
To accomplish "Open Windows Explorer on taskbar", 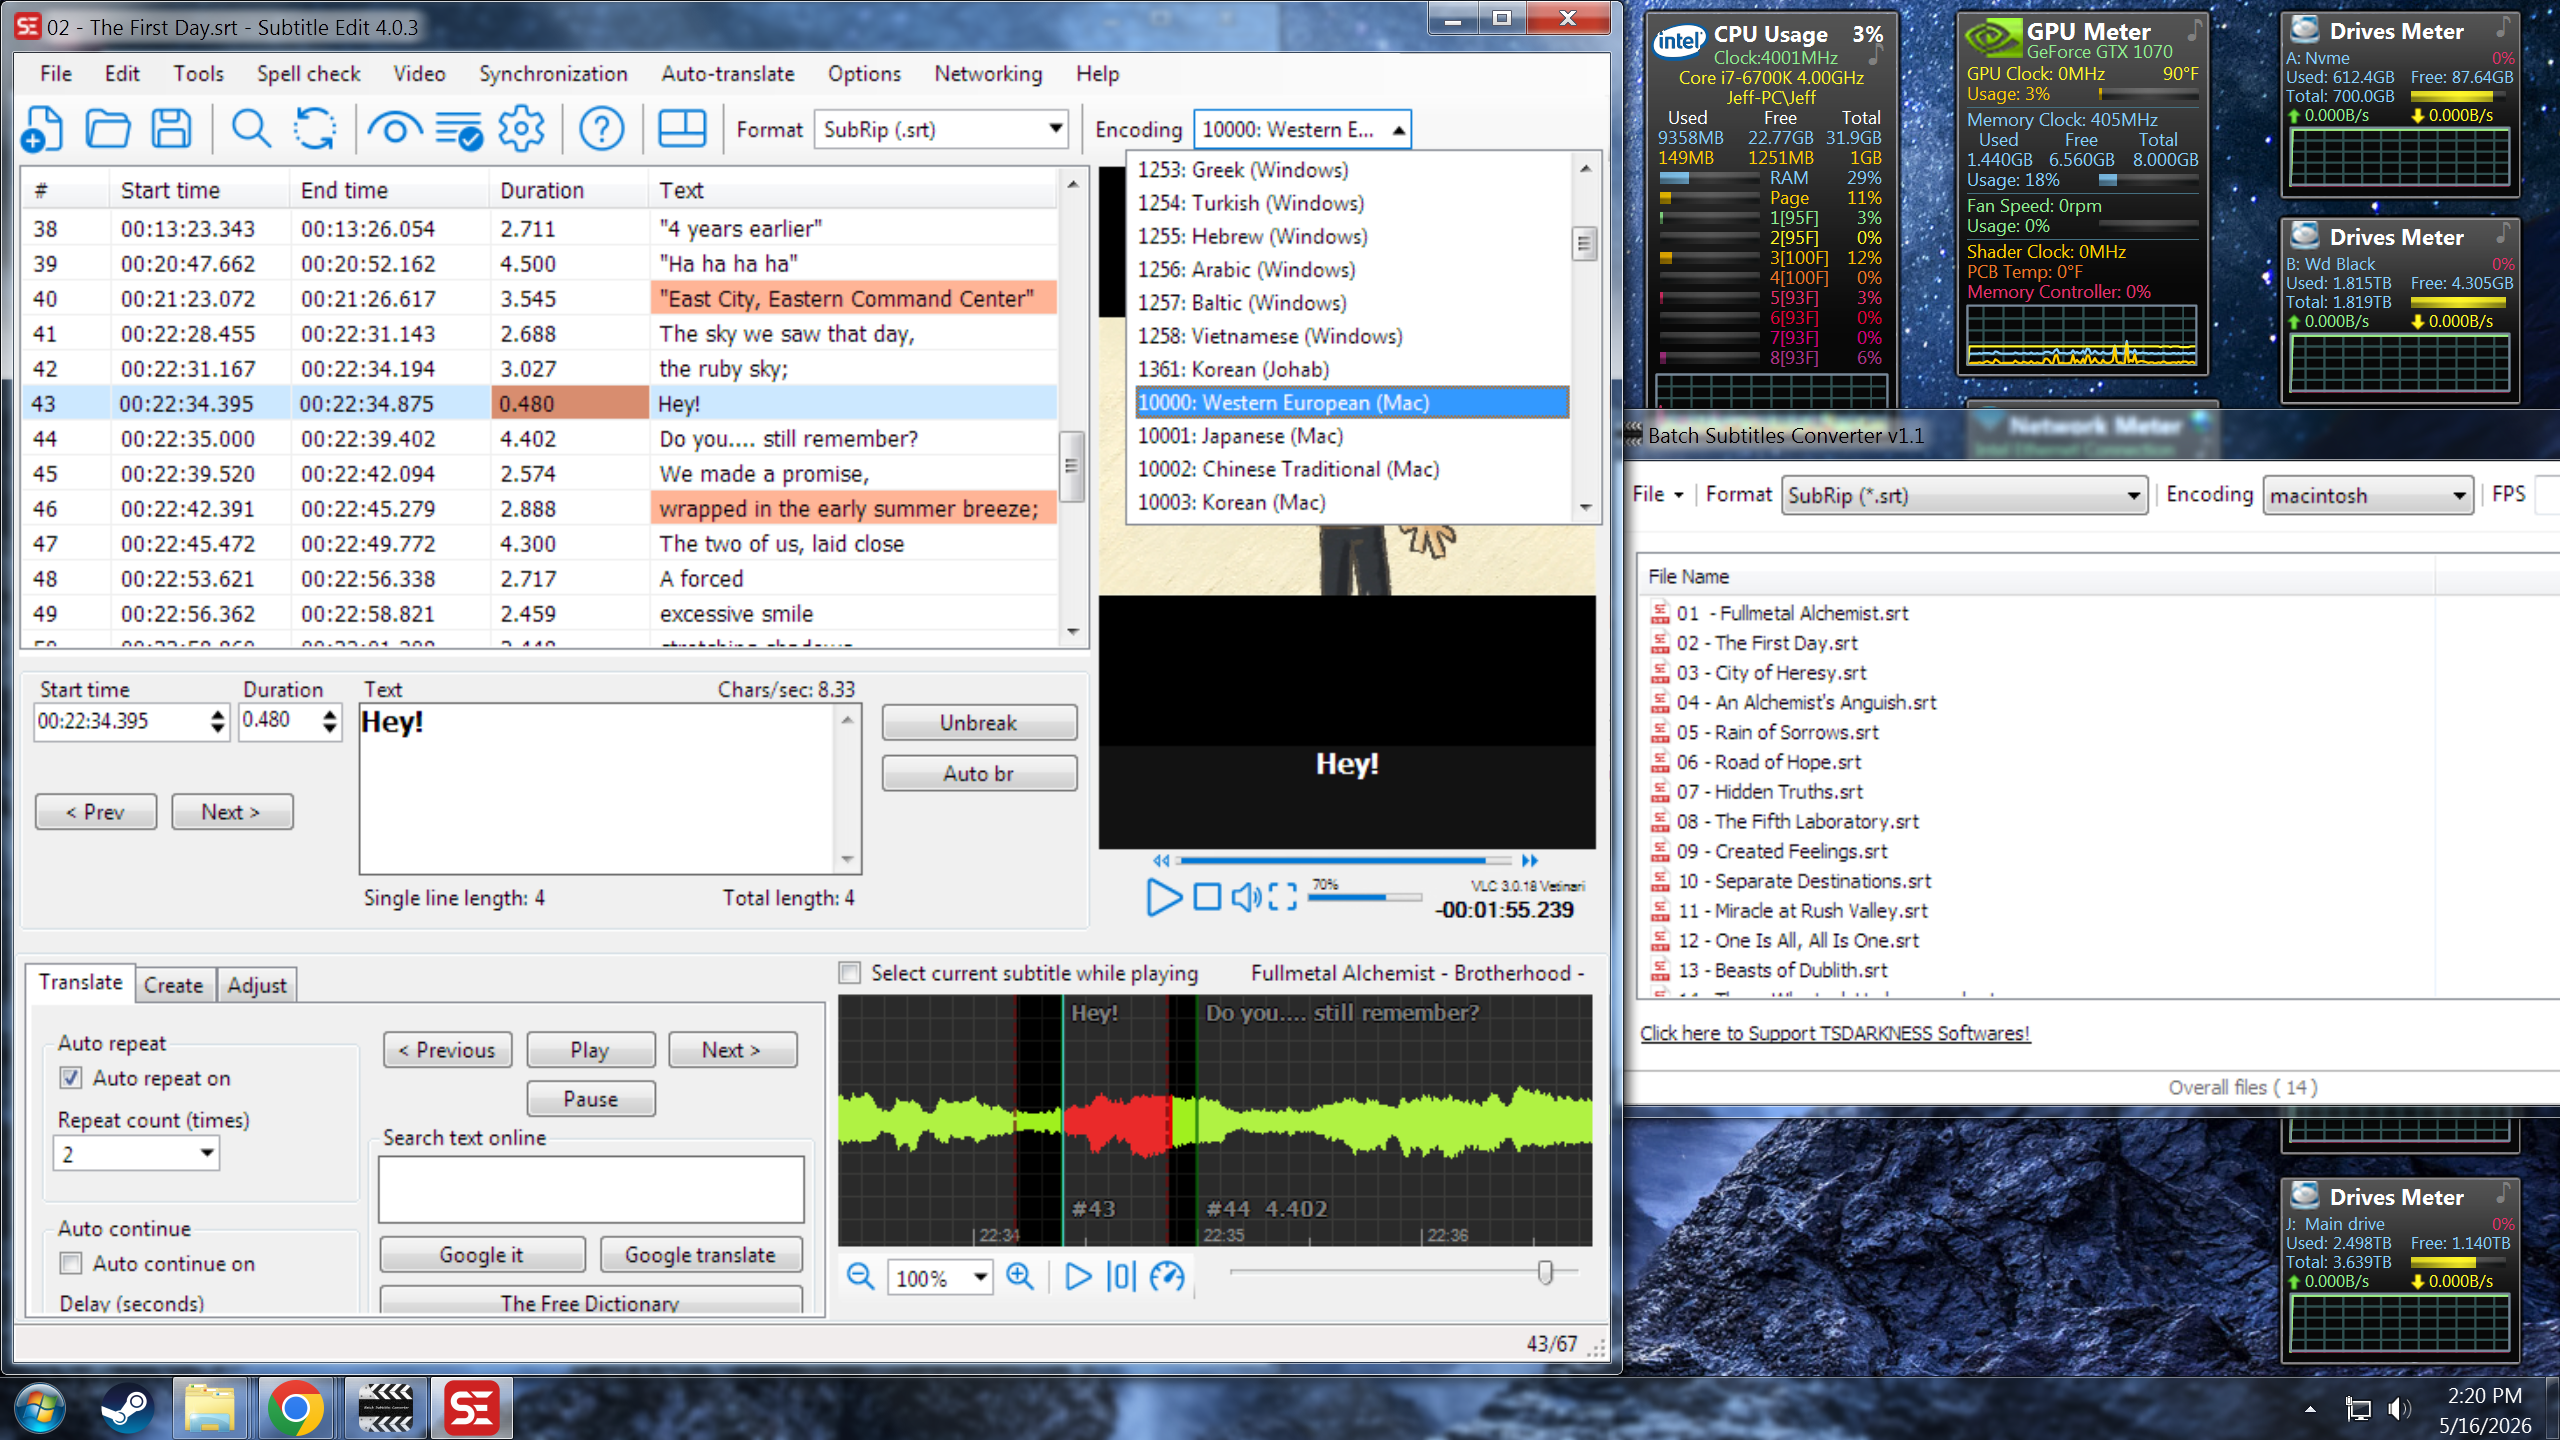I will (x=210, y=1409).
